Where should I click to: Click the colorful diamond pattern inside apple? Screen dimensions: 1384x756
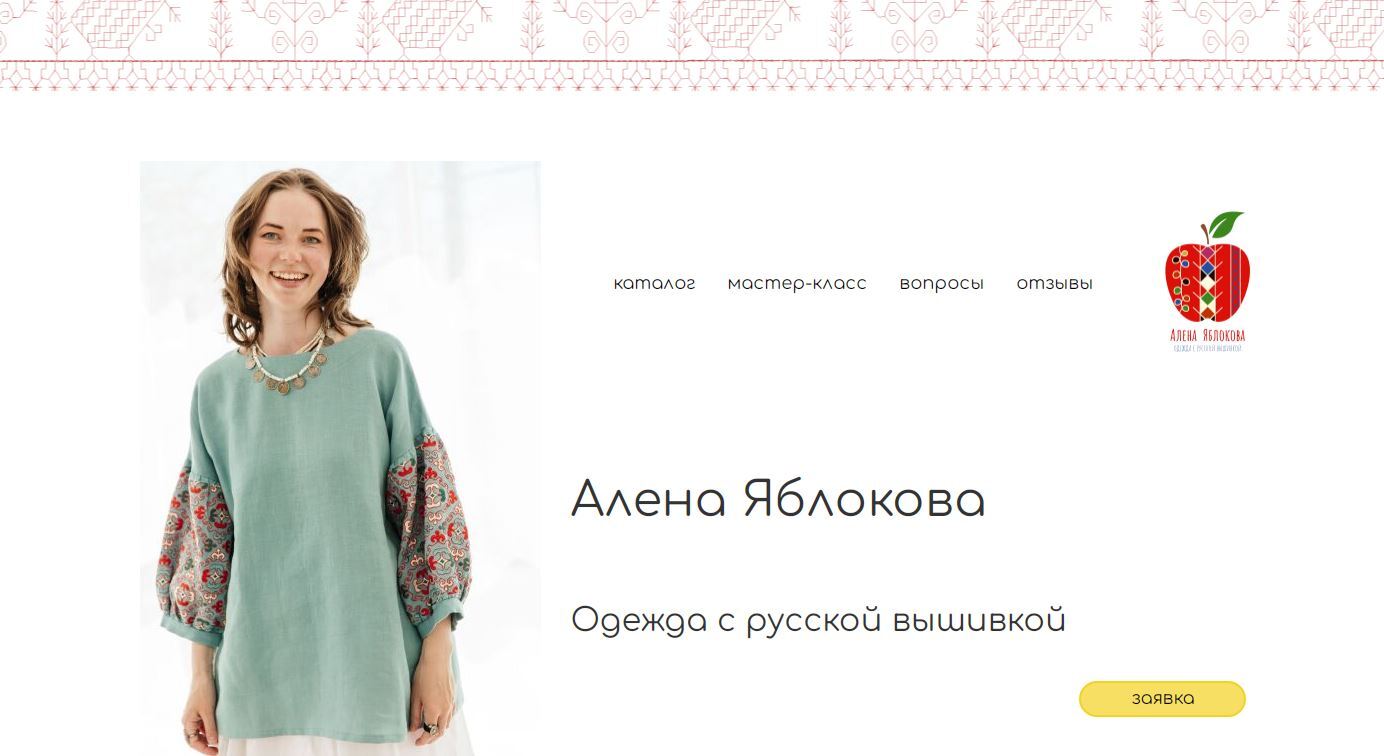tap(1210, 281)
